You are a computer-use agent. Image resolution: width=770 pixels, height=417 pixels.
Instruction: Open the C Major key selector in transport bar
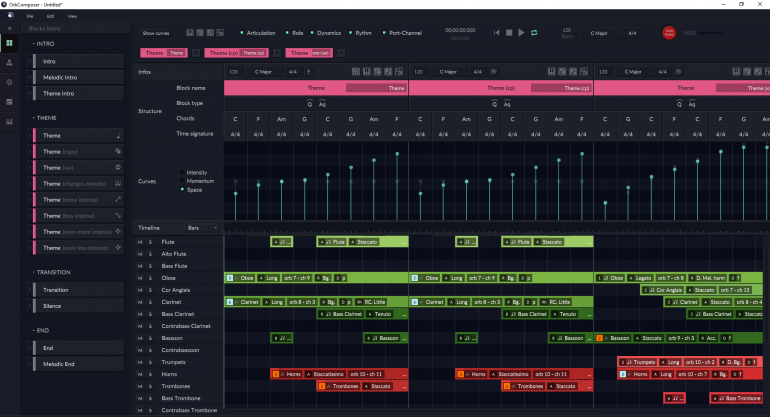tap(599, 33)
